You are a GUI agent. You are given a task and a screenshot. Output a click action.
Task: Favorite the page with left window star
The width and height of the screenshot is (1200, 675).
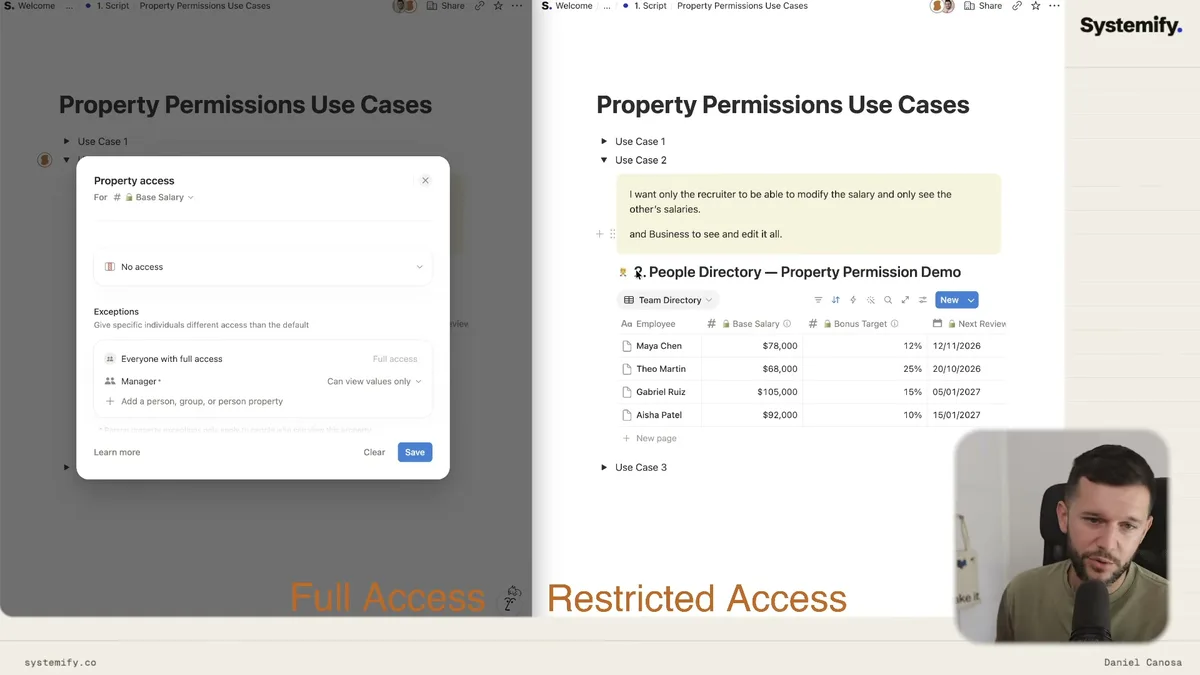(498, 6)
